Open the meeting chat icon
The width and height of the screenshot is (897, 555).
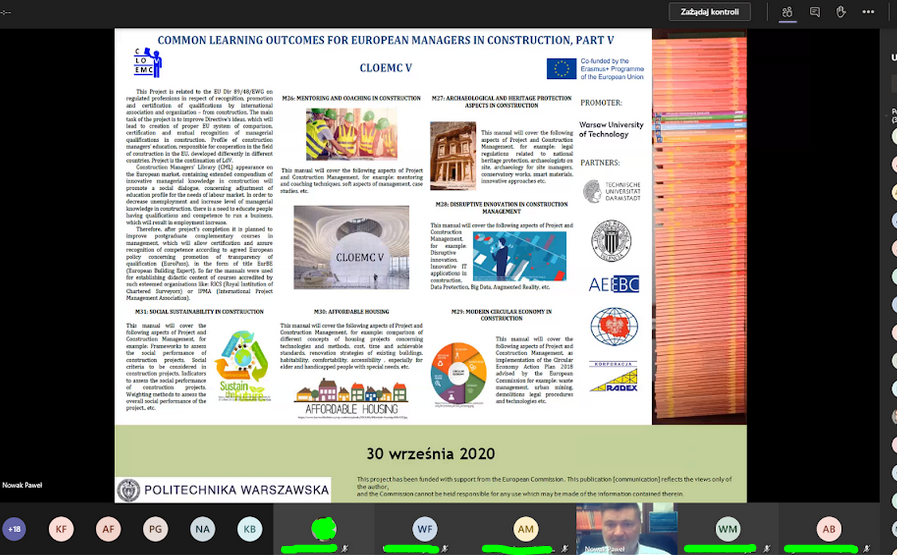pyautogui.click(x=815, y=11)
